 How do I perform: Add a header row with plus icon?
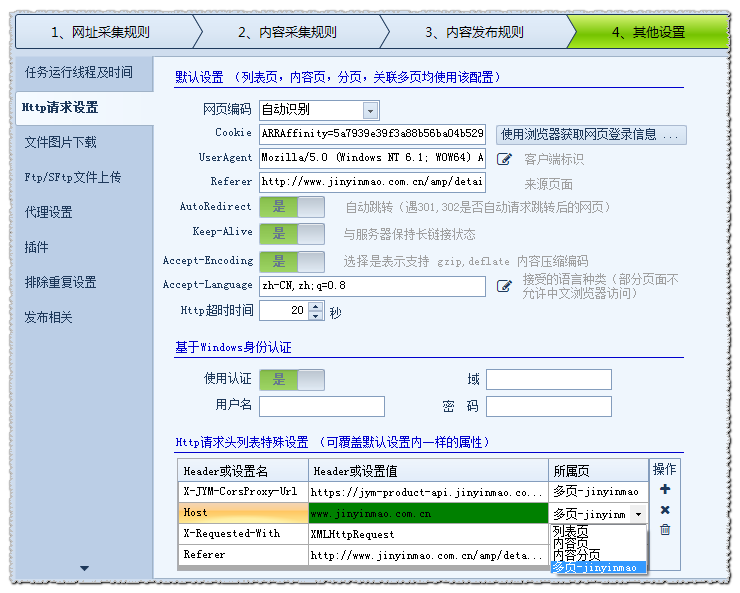(x=665, y=489)
